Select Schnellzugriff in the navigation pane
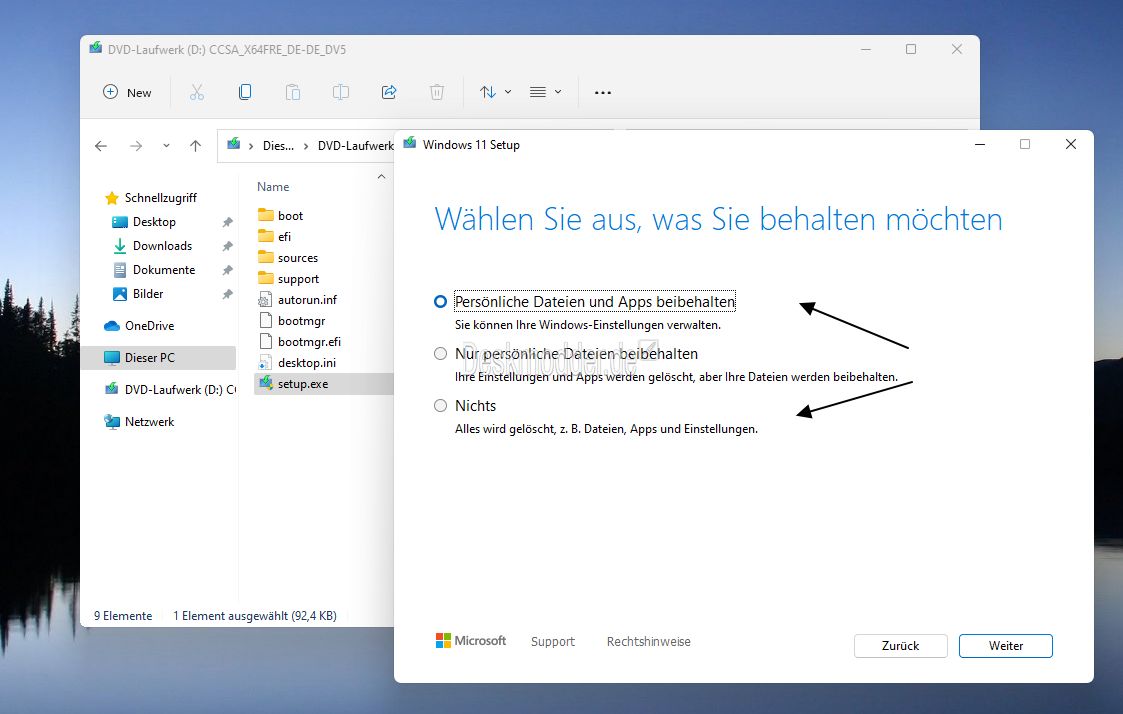 pyautogui.click(x=160, y=198)
